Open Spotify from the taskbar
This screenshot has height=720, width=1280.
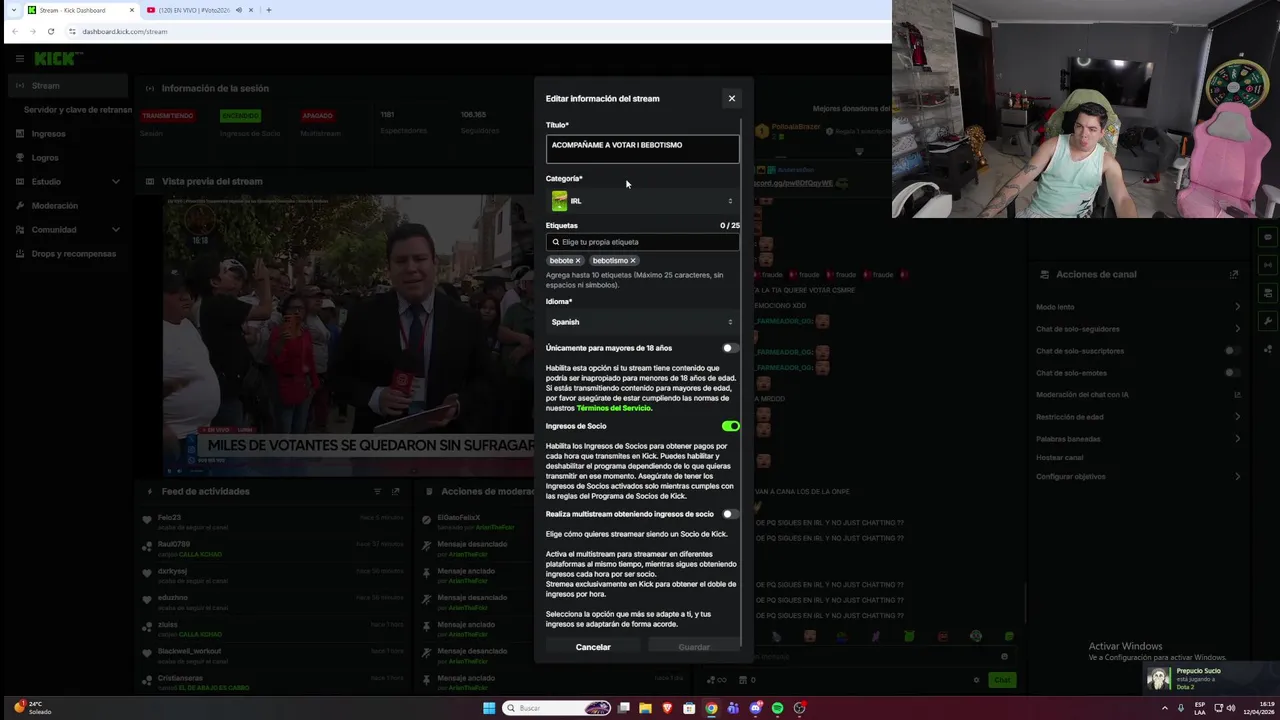(x=777, y=708)
